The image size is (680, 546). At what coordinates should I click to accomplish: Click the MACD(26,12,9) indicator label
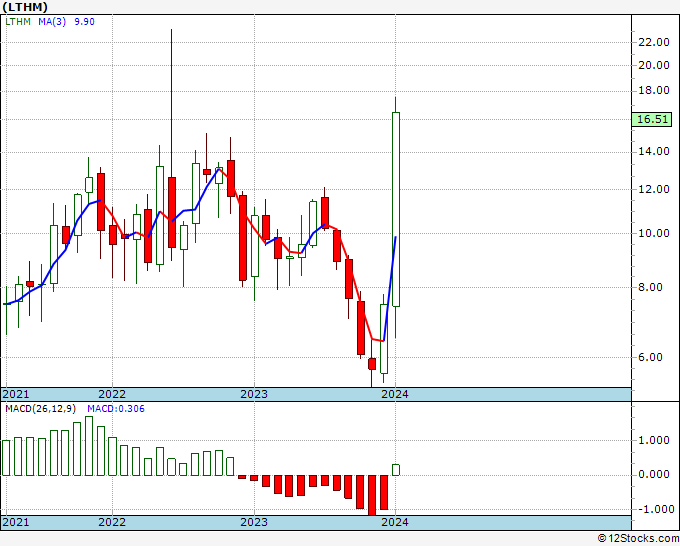coord(40,409)
